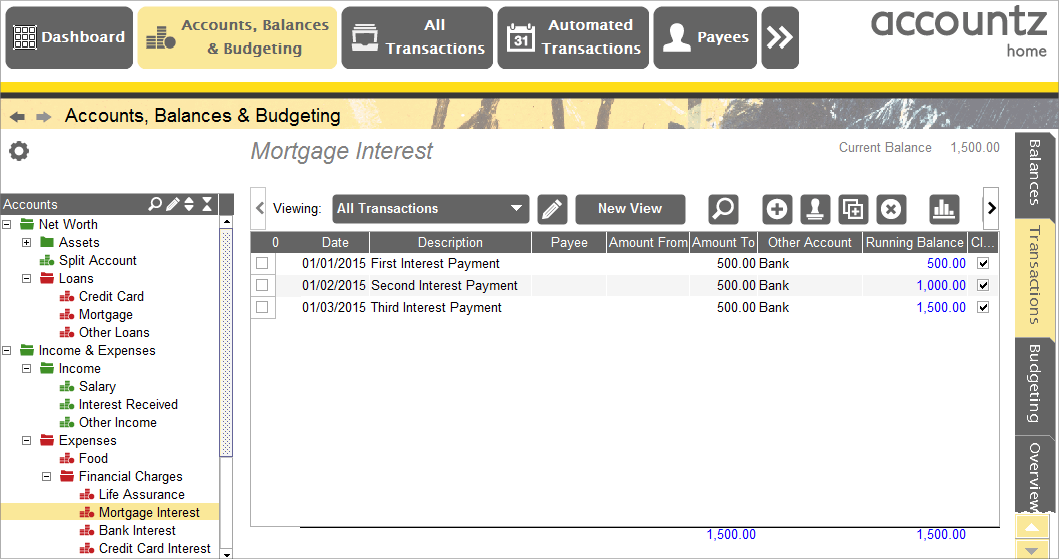
Task: Click the stamp icon in transaction toolbar
Action: [x=815, y=209]
